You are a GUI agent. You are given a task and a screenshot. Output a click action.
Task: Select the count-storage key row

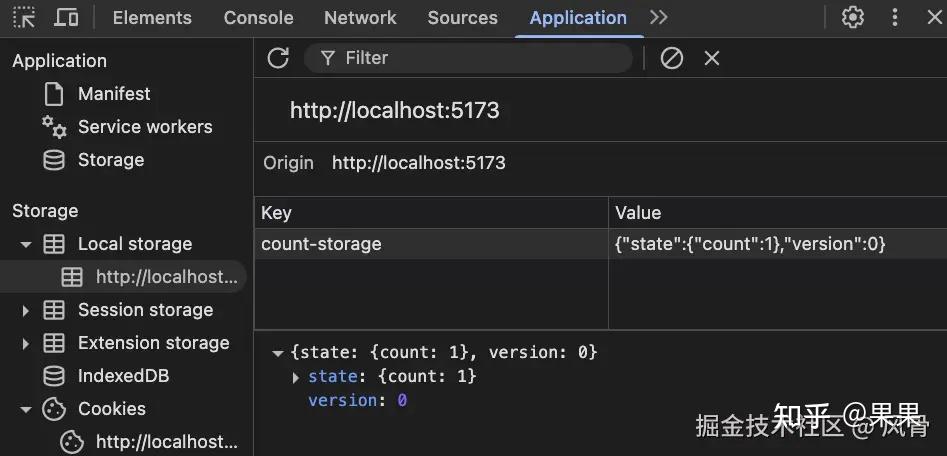point(321,244)
